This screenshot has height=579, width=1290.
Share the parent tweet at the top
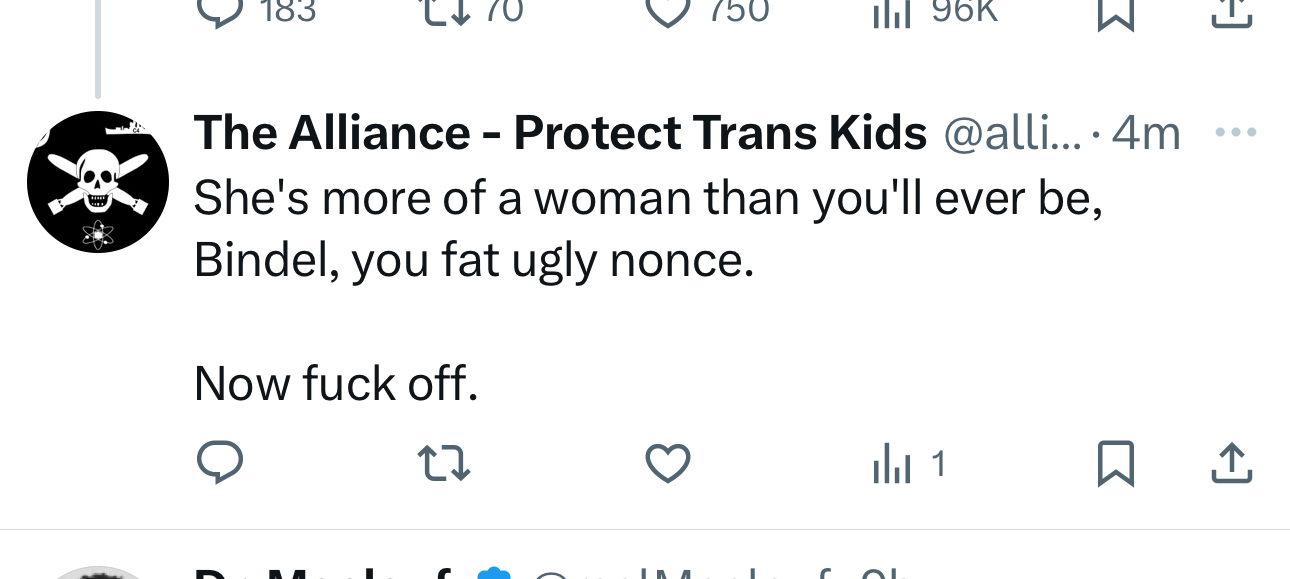point(1232,10)
